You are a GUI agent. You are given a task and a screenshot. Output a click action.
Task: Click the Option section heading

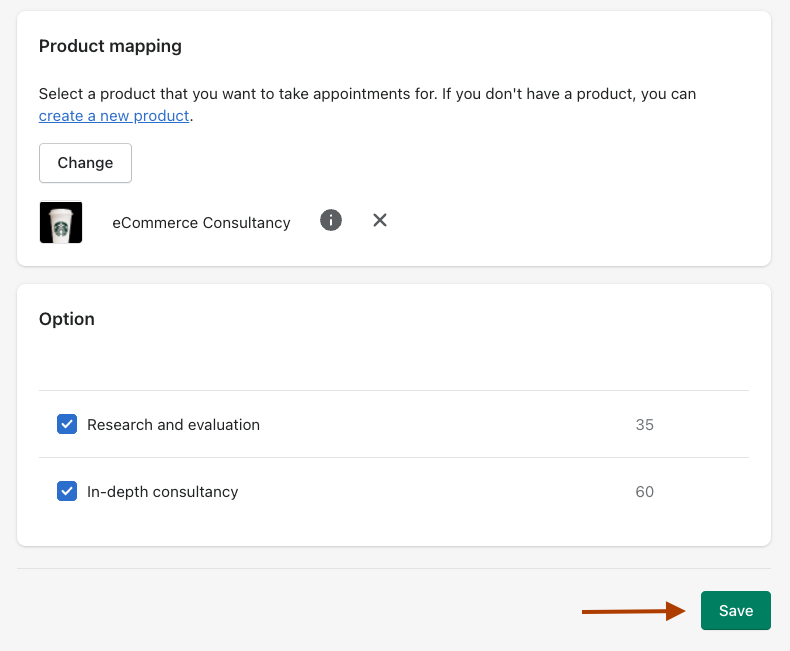coord(67,319)
